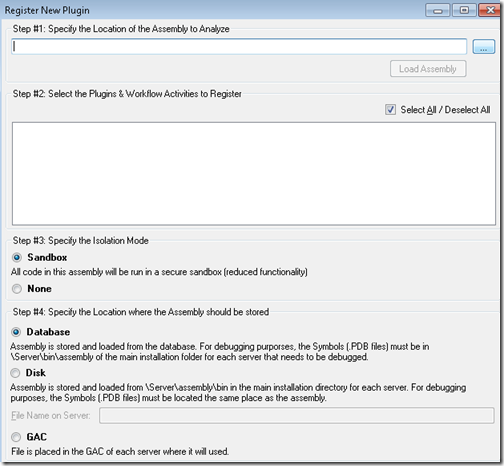This screenshot has height=466, width=504.
Task: Select the Sandbox isolation mode
Action: [x=17, y=258]
